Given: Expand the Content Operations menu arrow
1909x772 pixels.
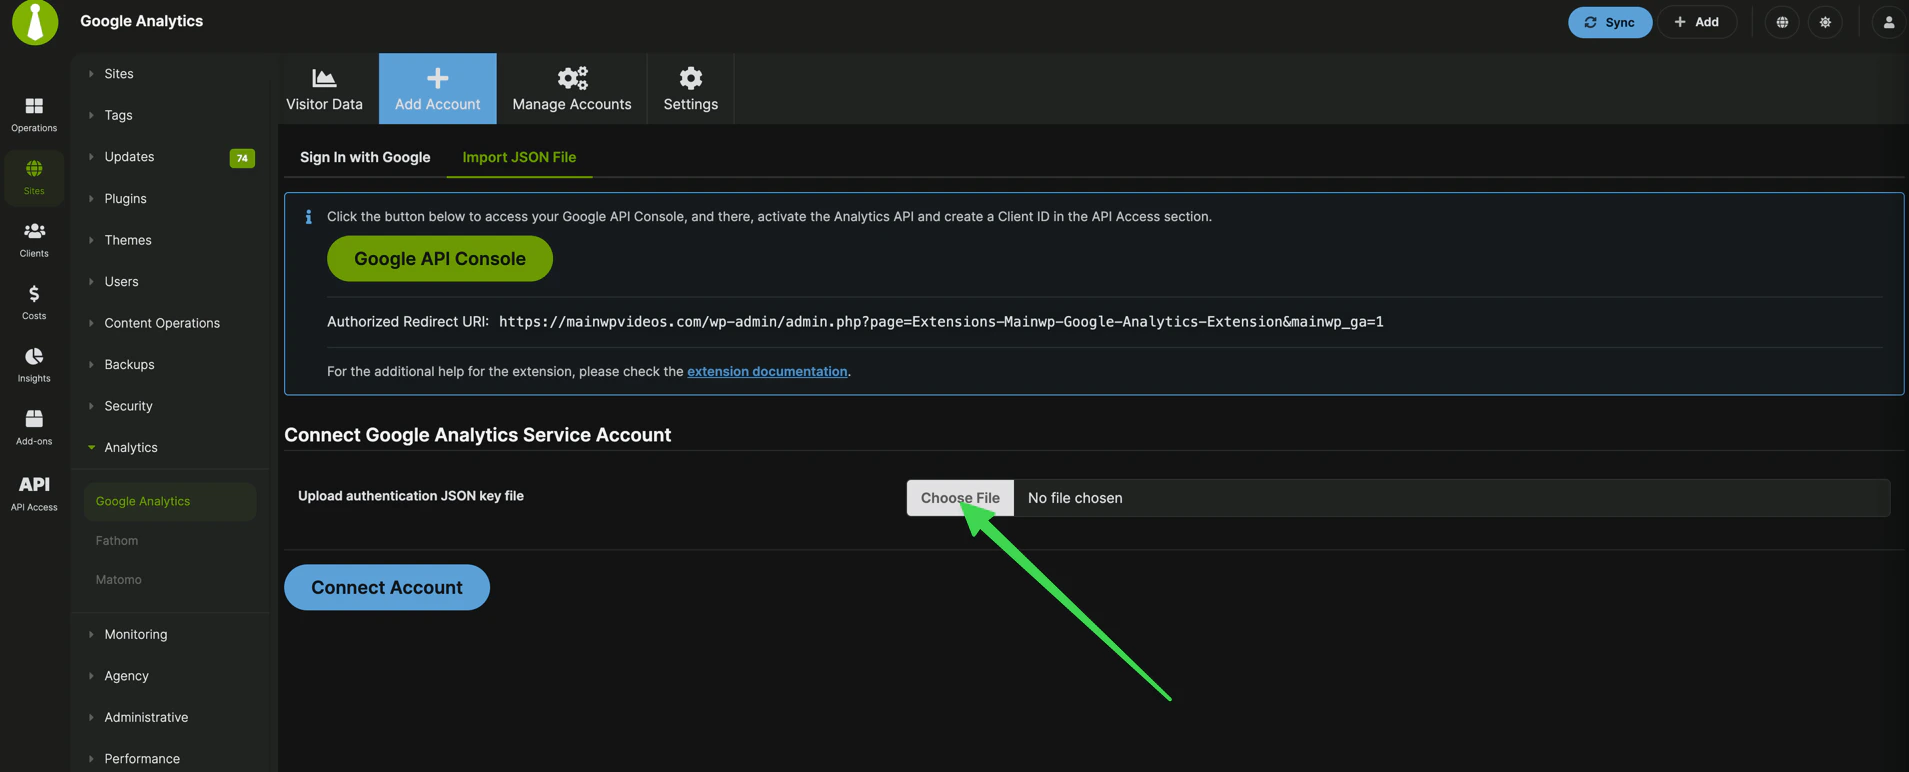Looking at the screenshot, I should [x=91, y=323].
